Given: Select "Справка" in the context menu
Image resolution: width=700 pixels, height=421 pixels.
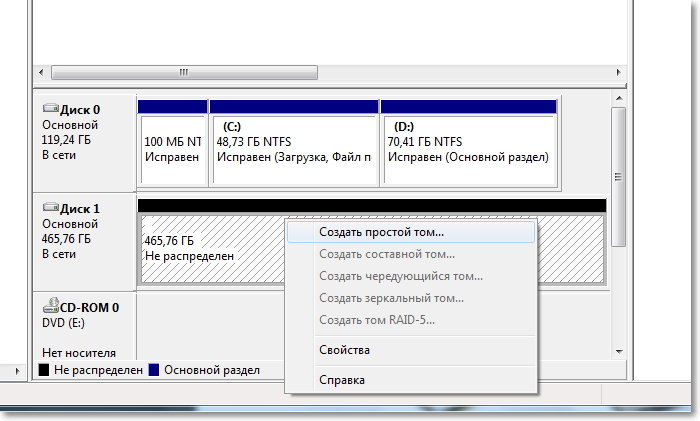Looking at the screenshot, I should 341,380.
